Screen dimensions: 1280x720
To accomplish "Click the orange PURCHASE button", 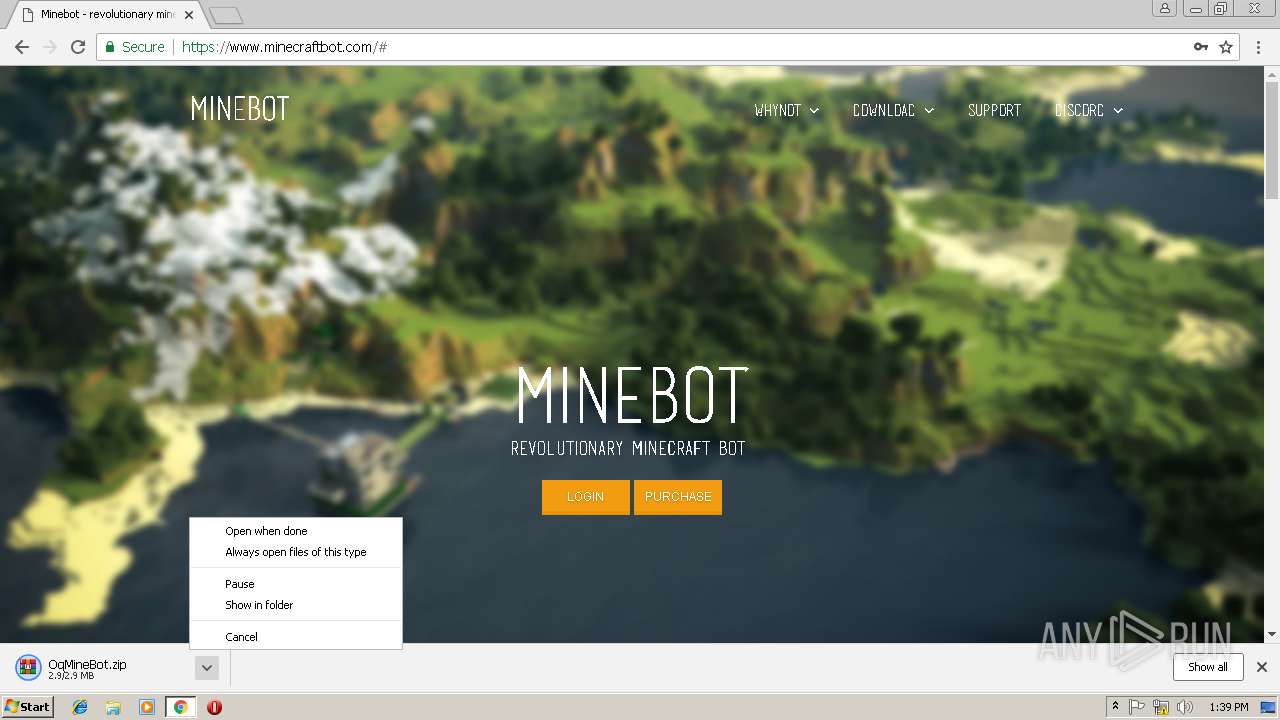I will pyautogui.click(x=678, y=497).
